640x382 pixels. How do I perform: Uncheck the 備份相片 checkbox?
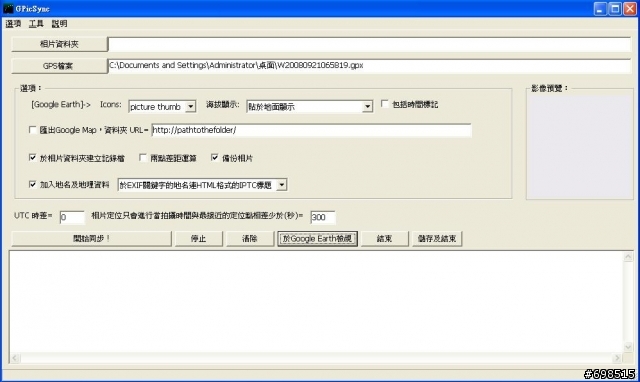coord(215,158)
